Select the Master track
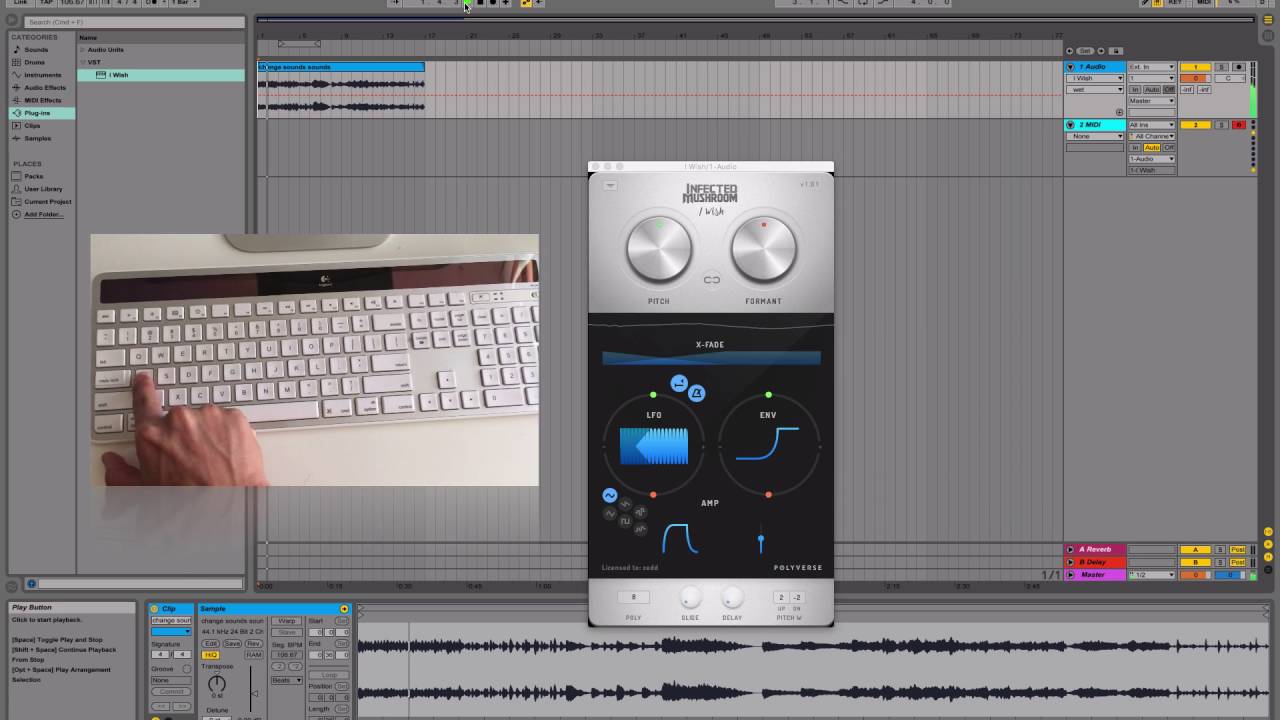 click(x=1095, y=575)
